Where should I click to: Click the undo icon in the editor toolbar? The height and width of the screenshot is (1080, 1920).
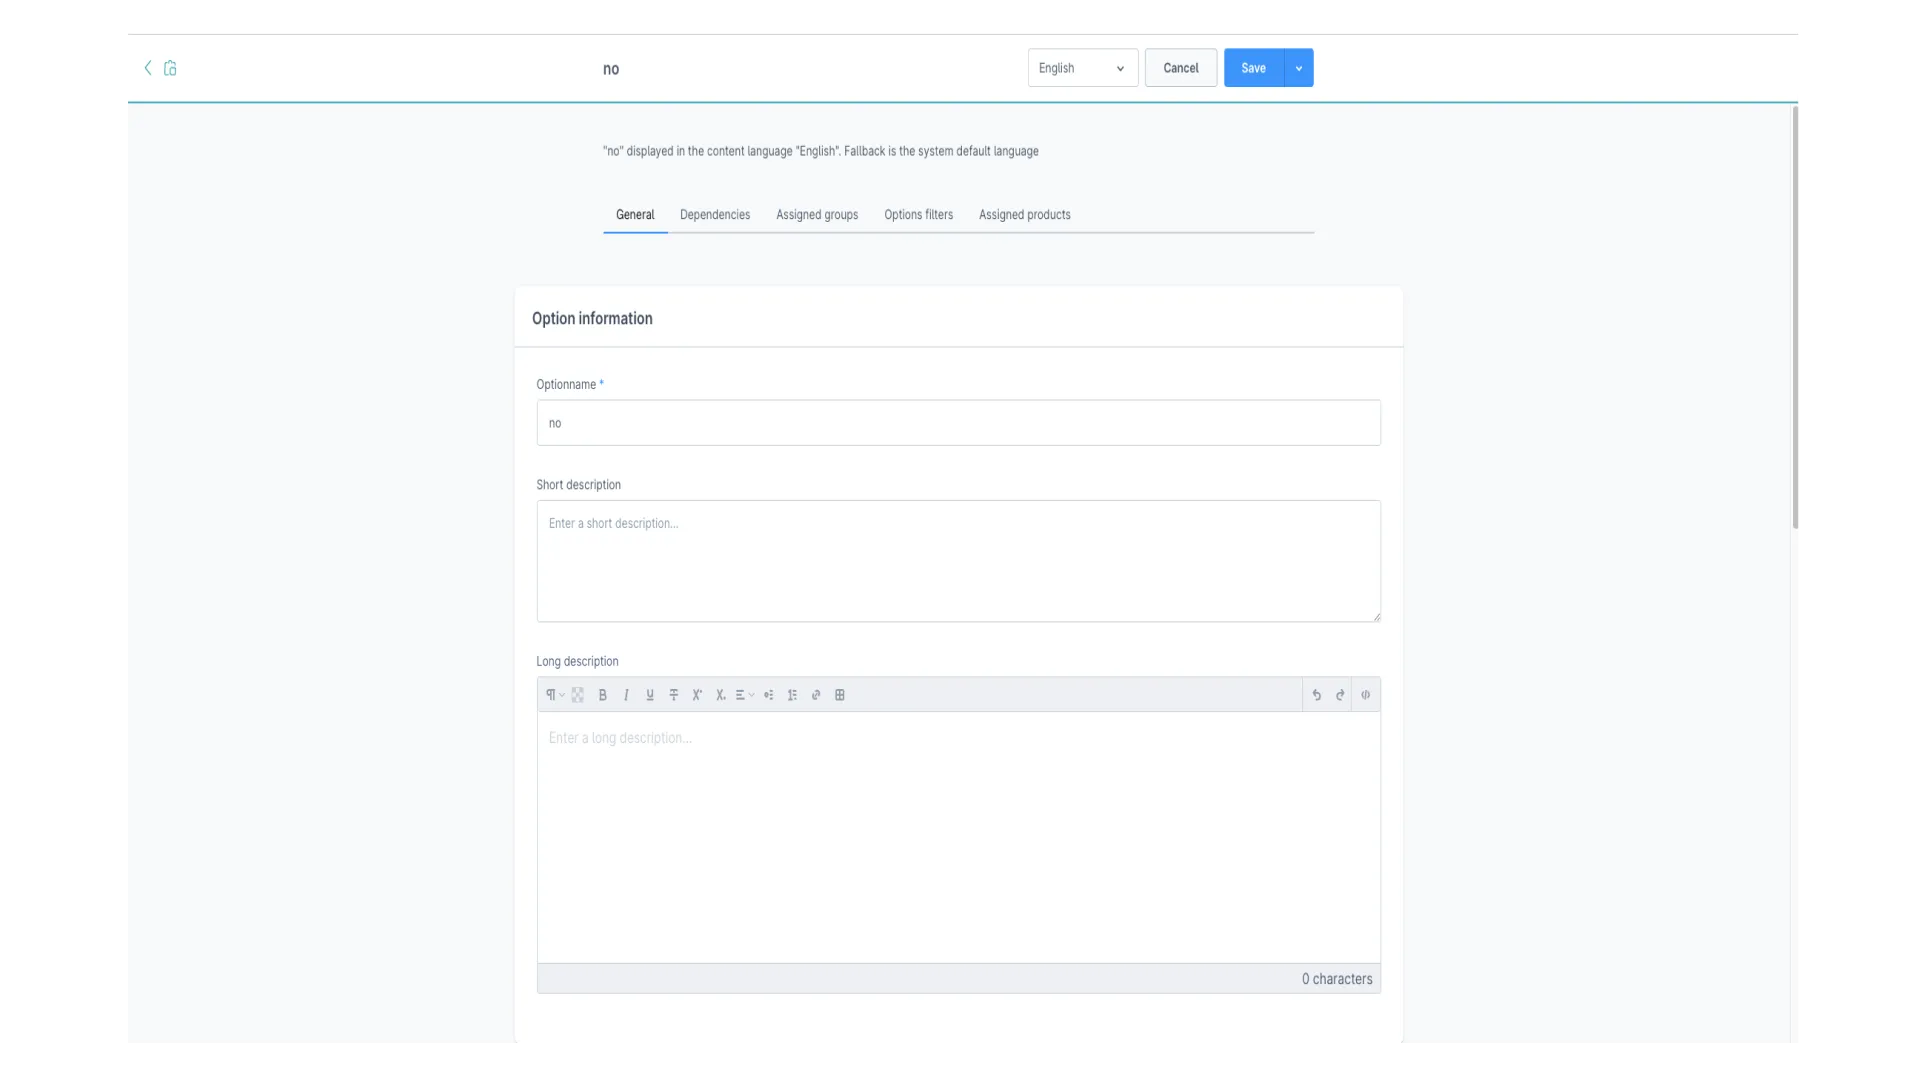1317,695
